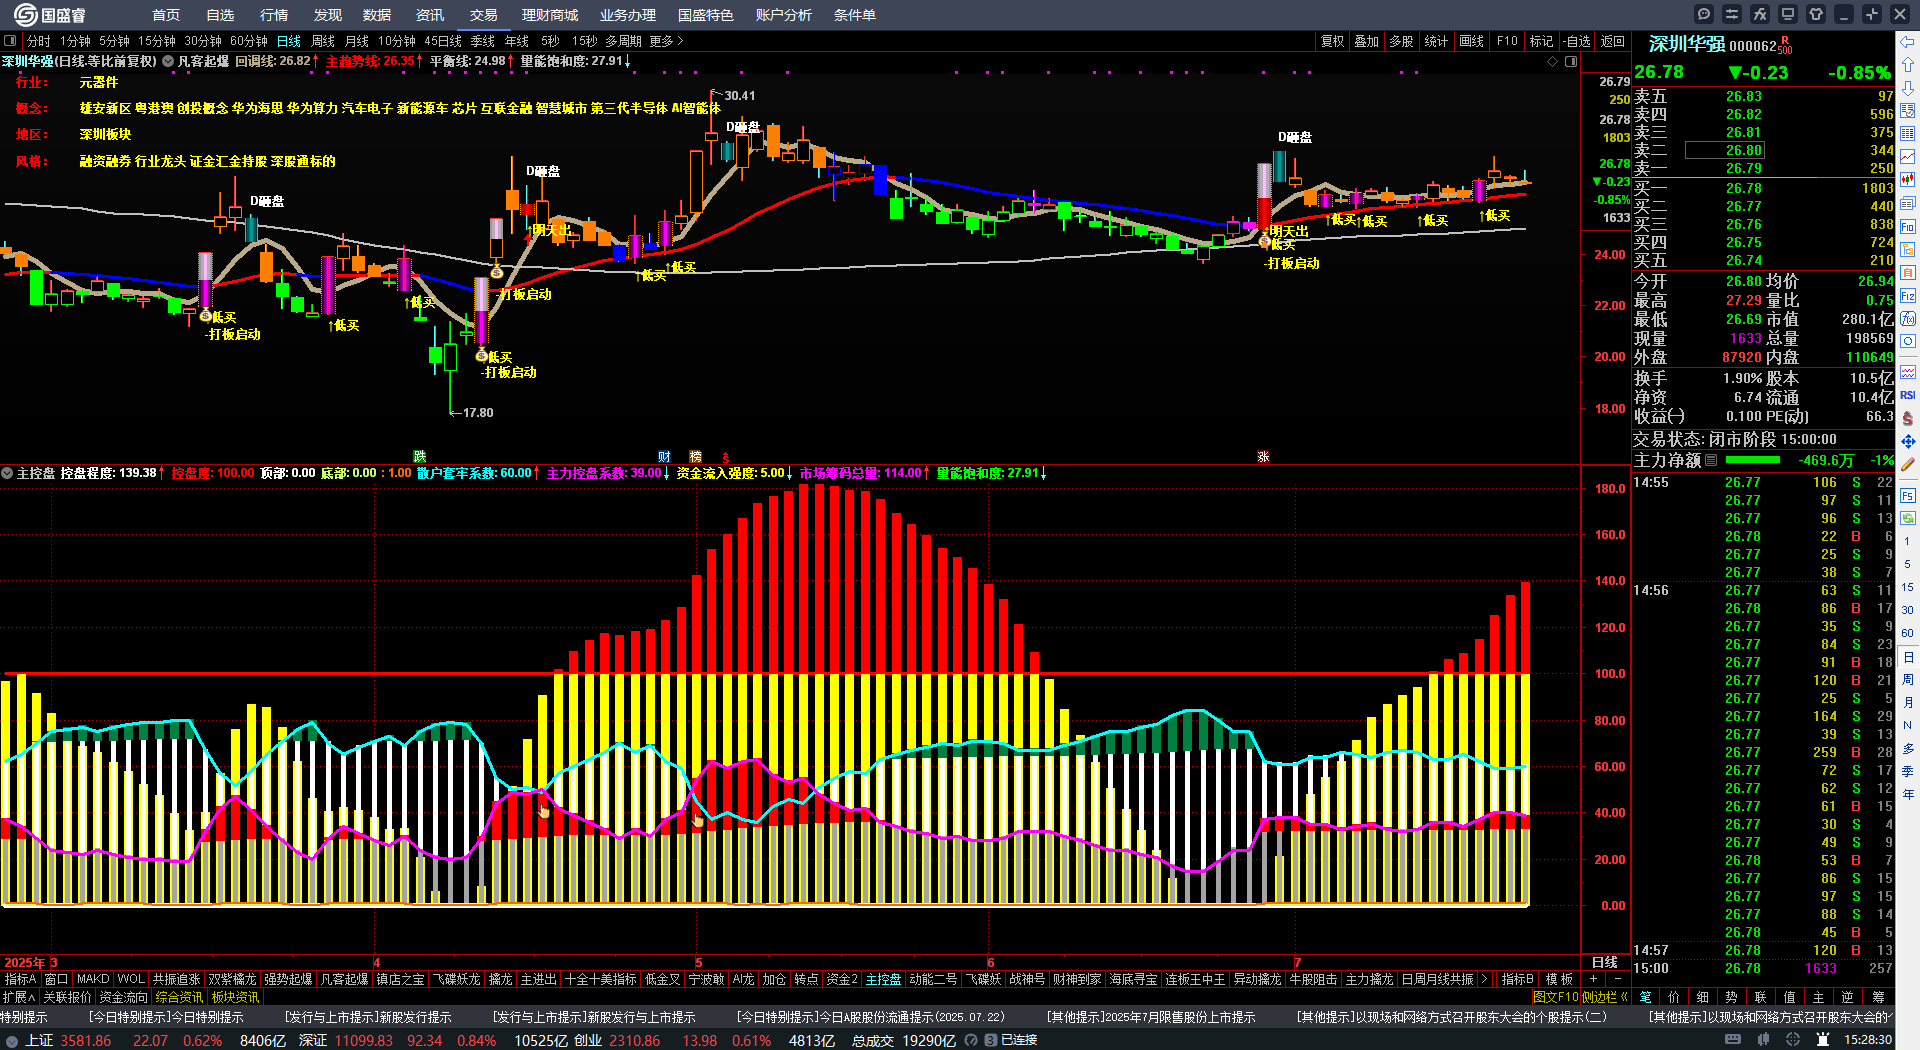Open the 指标B indicator group

1517,979
